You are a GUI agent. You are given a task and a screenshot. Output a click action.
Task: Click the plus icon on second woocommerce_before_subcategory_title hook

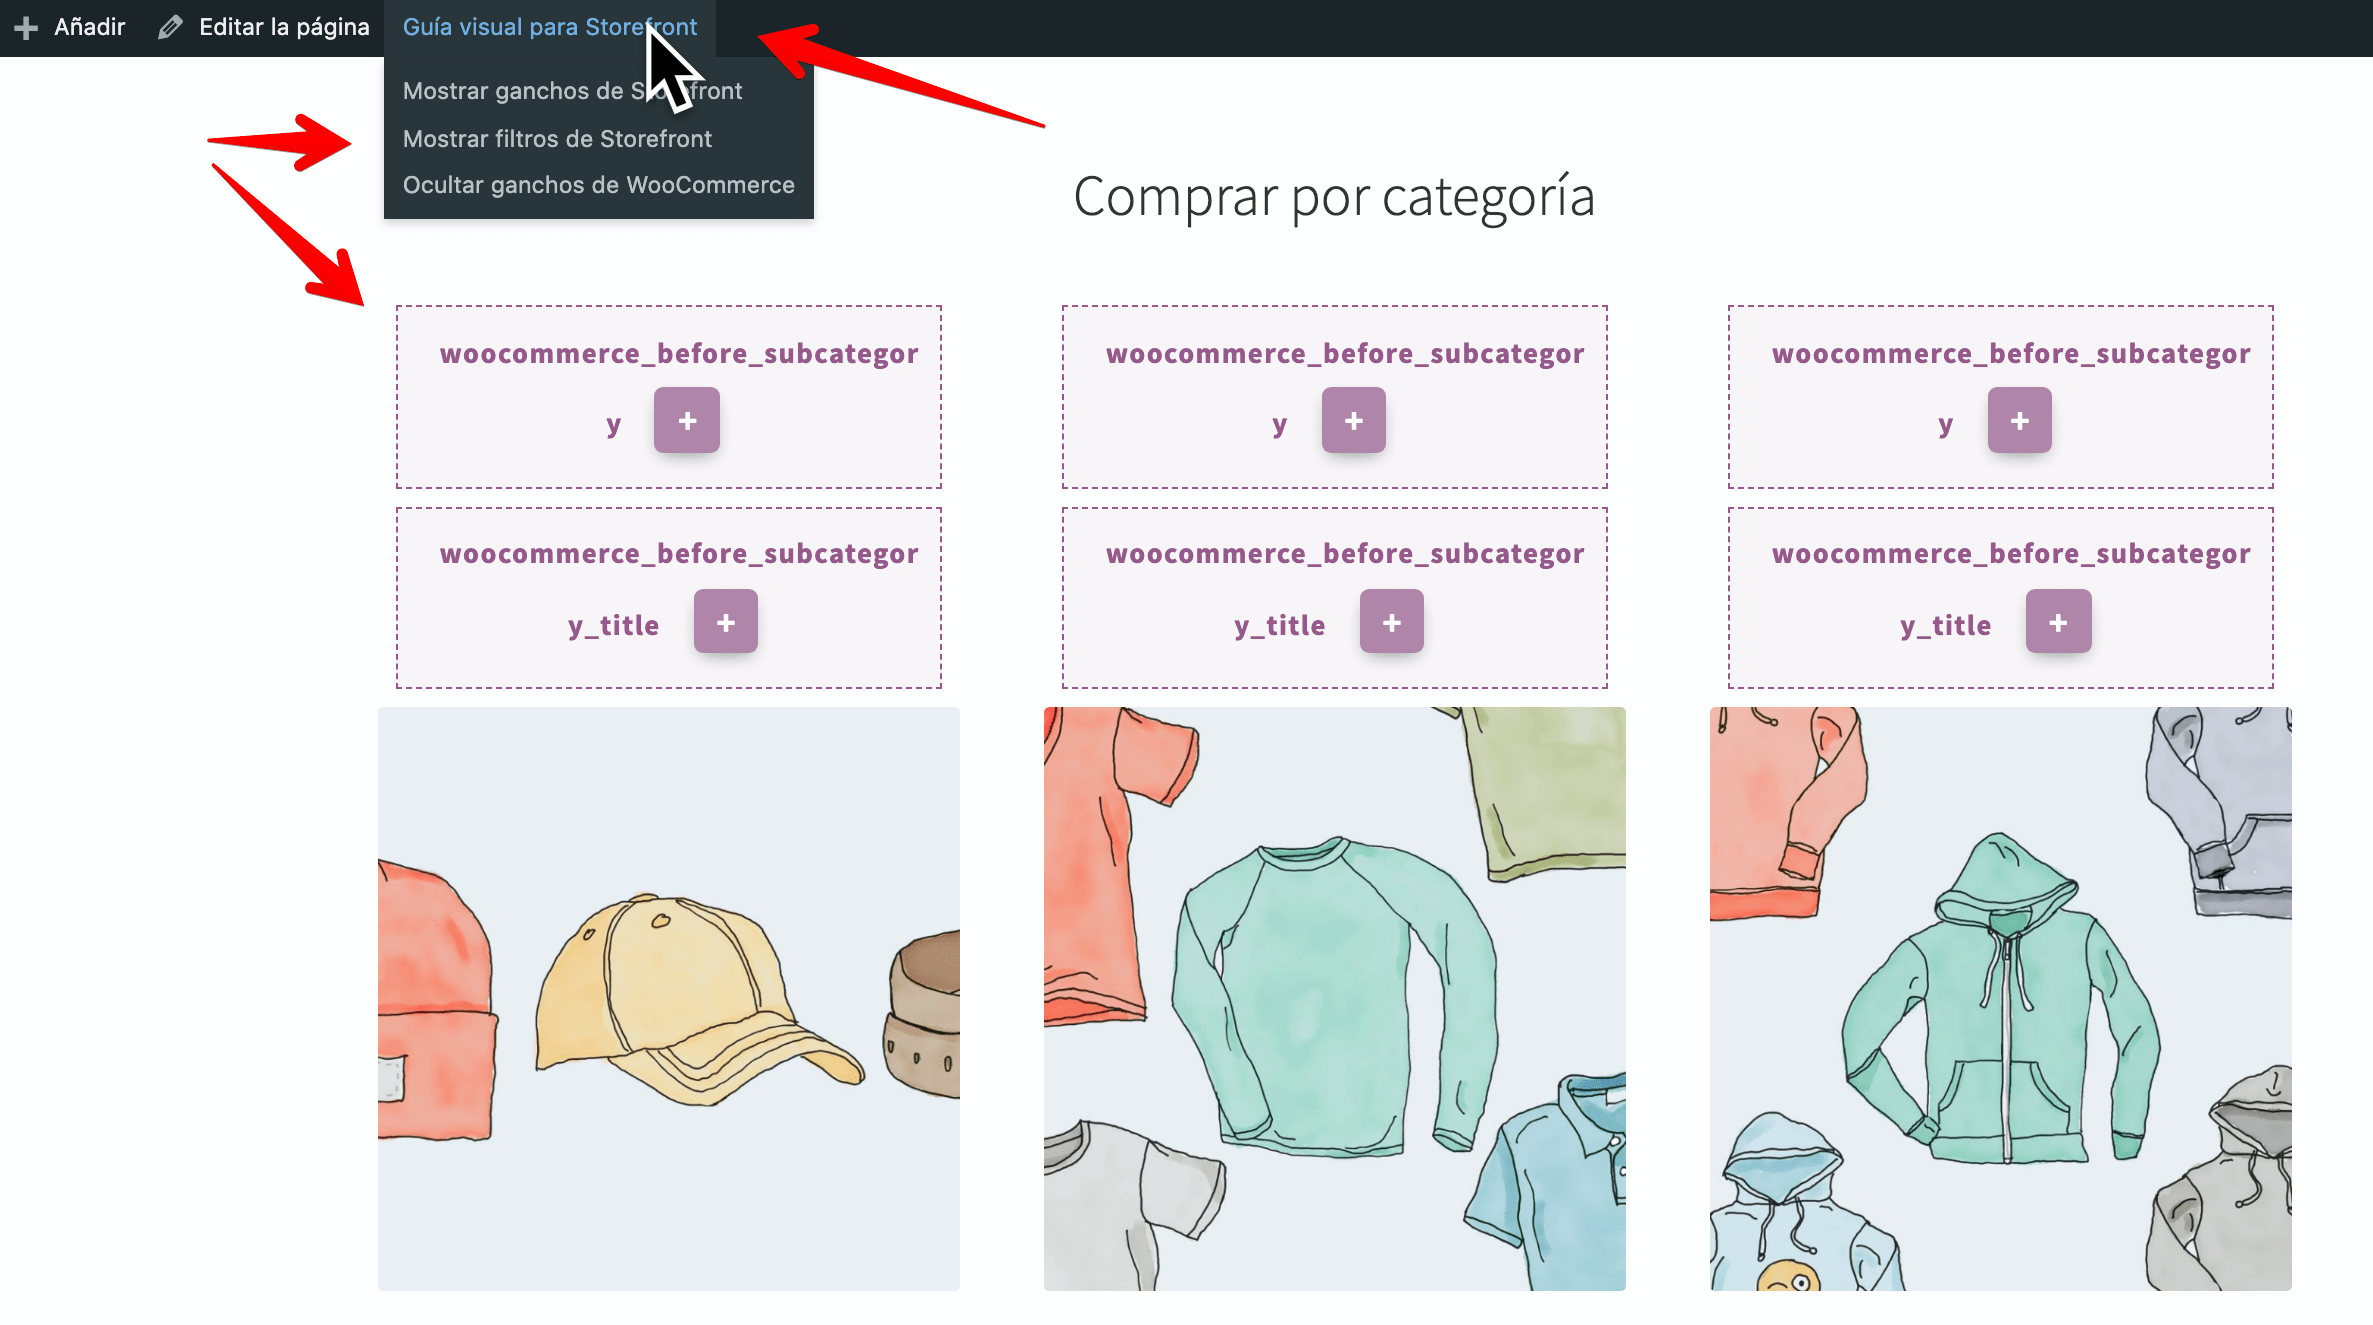1392,619
